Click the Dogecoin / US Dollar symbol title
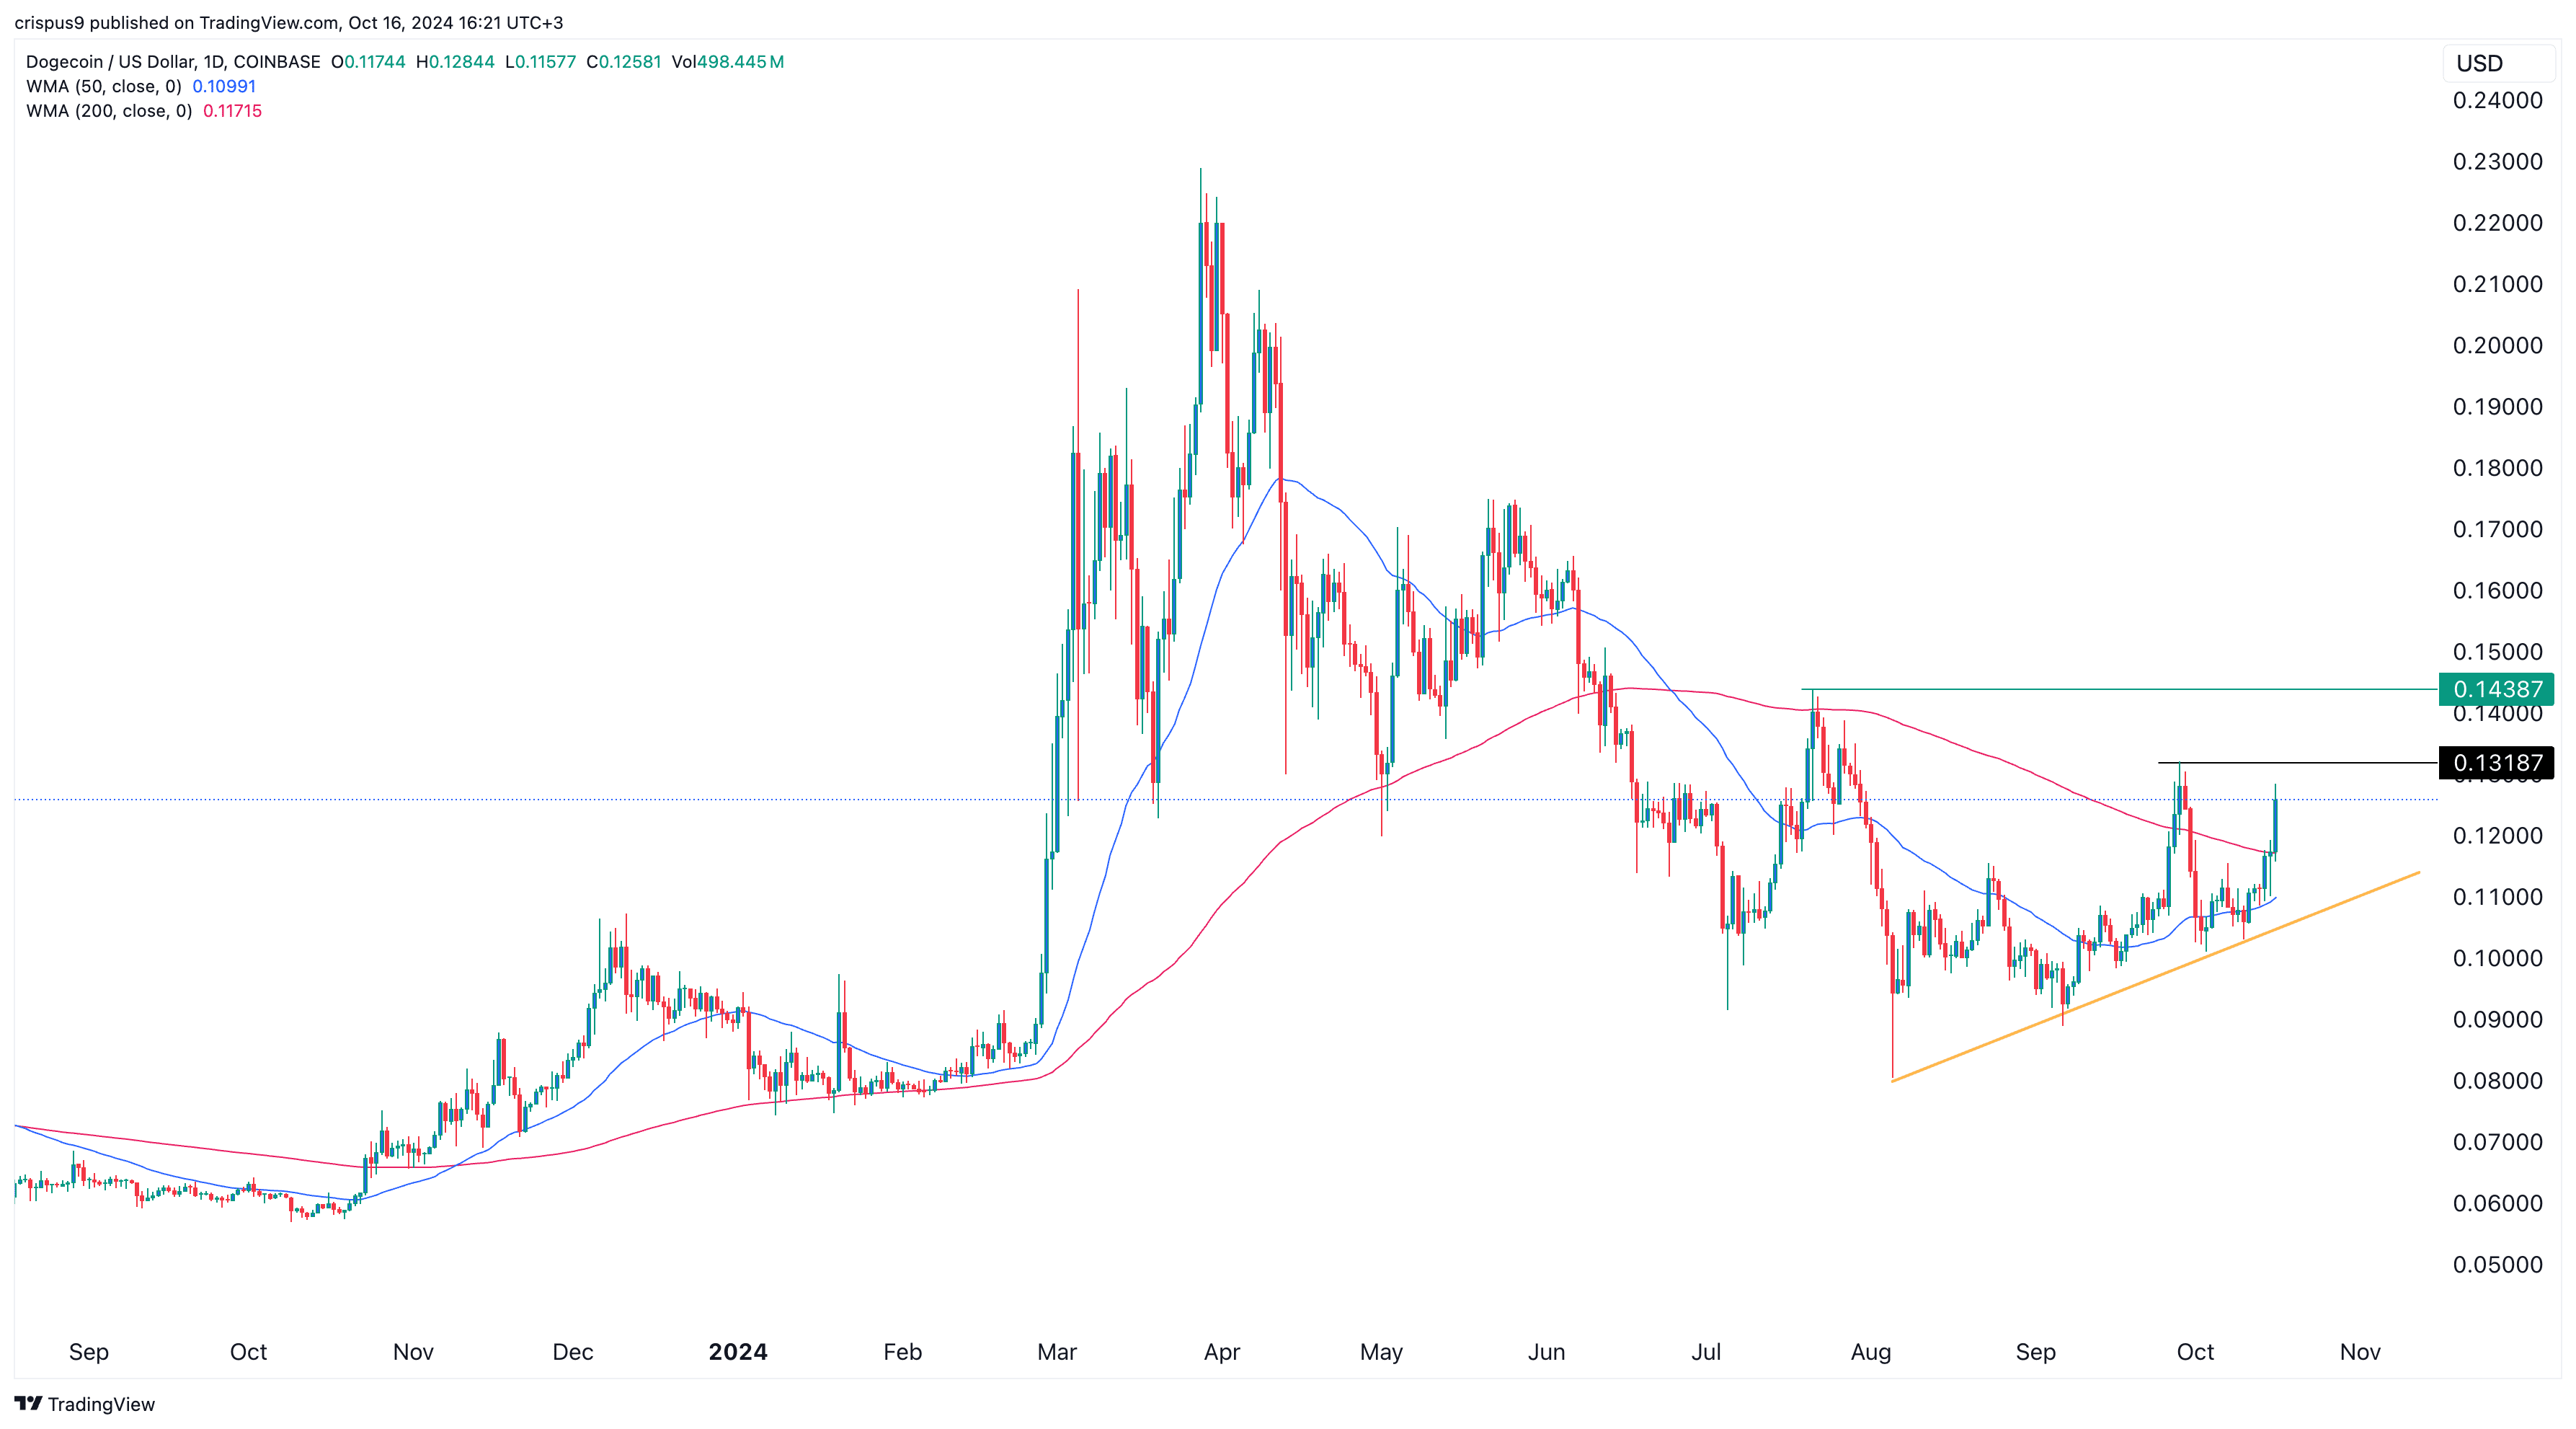Screen dimensions: 2576x1429 click(x=173, y=62)
